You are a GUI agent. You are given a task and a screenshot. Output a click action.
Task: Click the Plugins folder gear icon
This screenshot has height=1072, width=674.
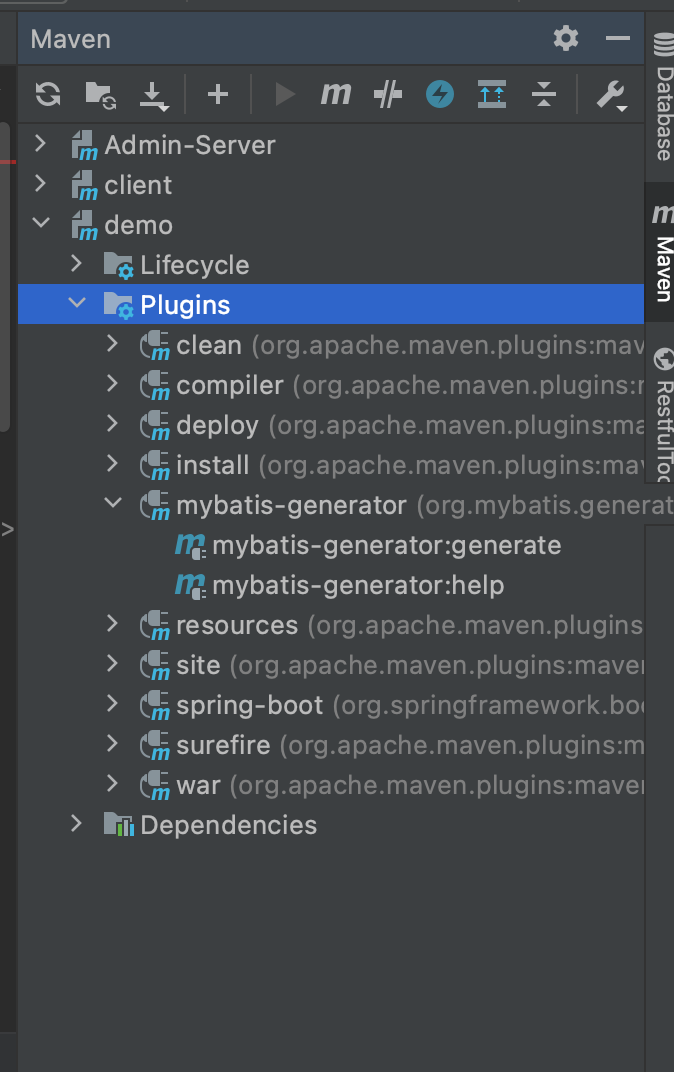pyautogui.click(x=118, y=306)
